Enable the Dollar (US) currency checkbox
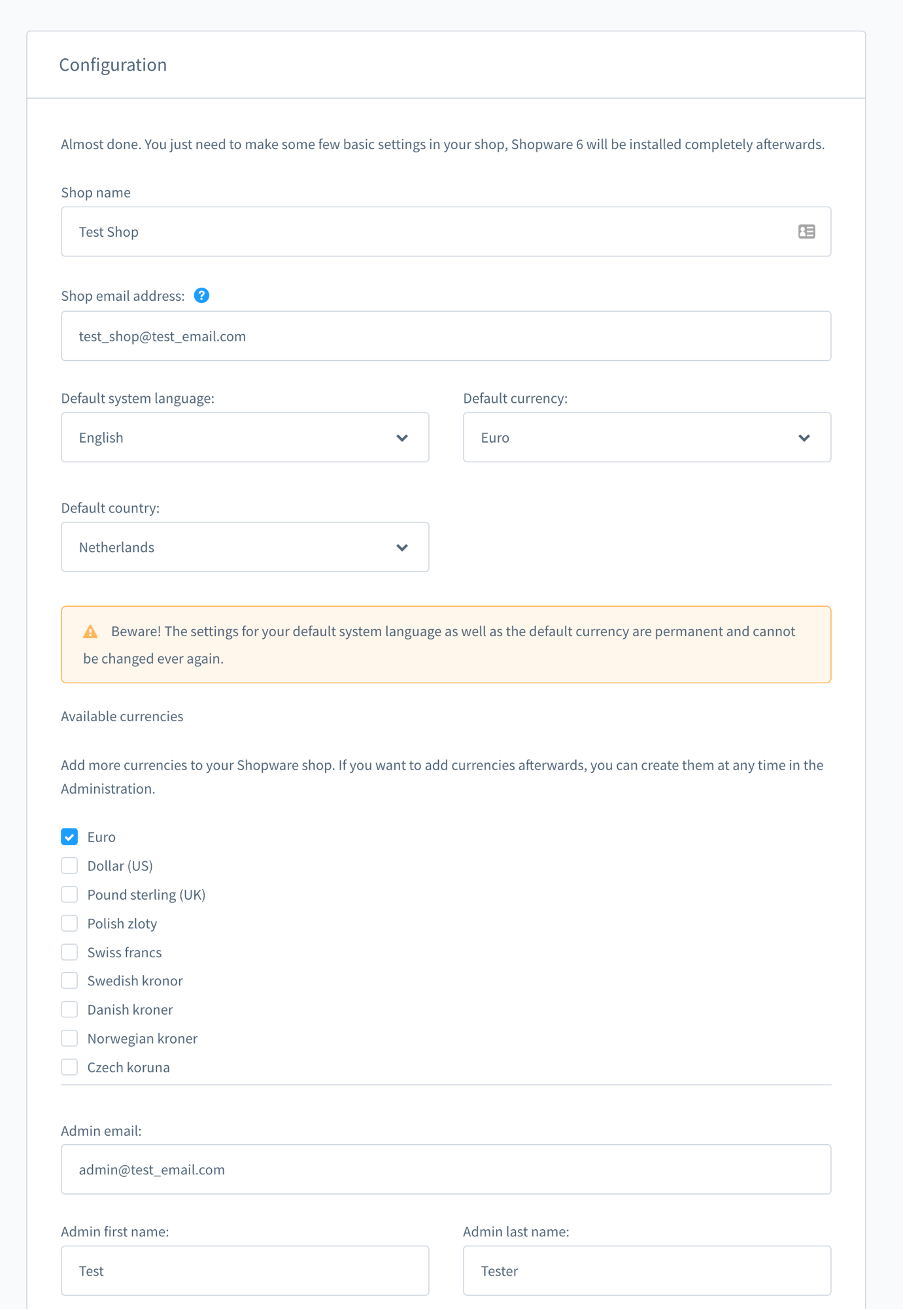 69,866
